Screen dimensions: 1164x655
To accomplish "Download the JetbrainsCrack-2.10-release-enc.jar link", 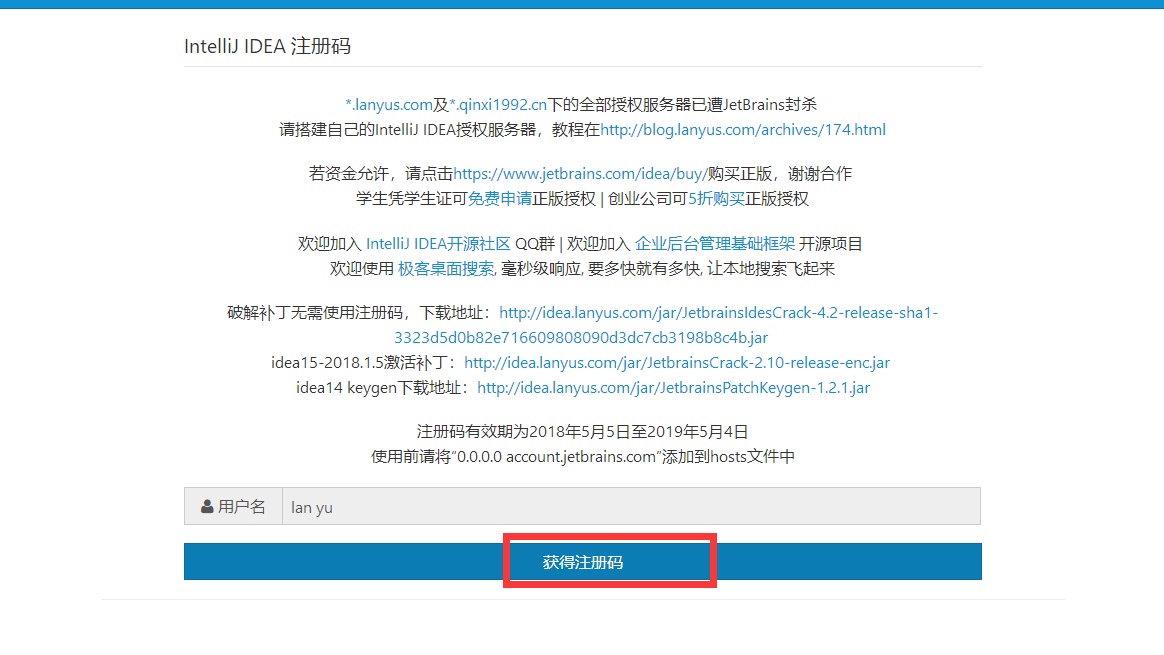I will click(677, 363).
